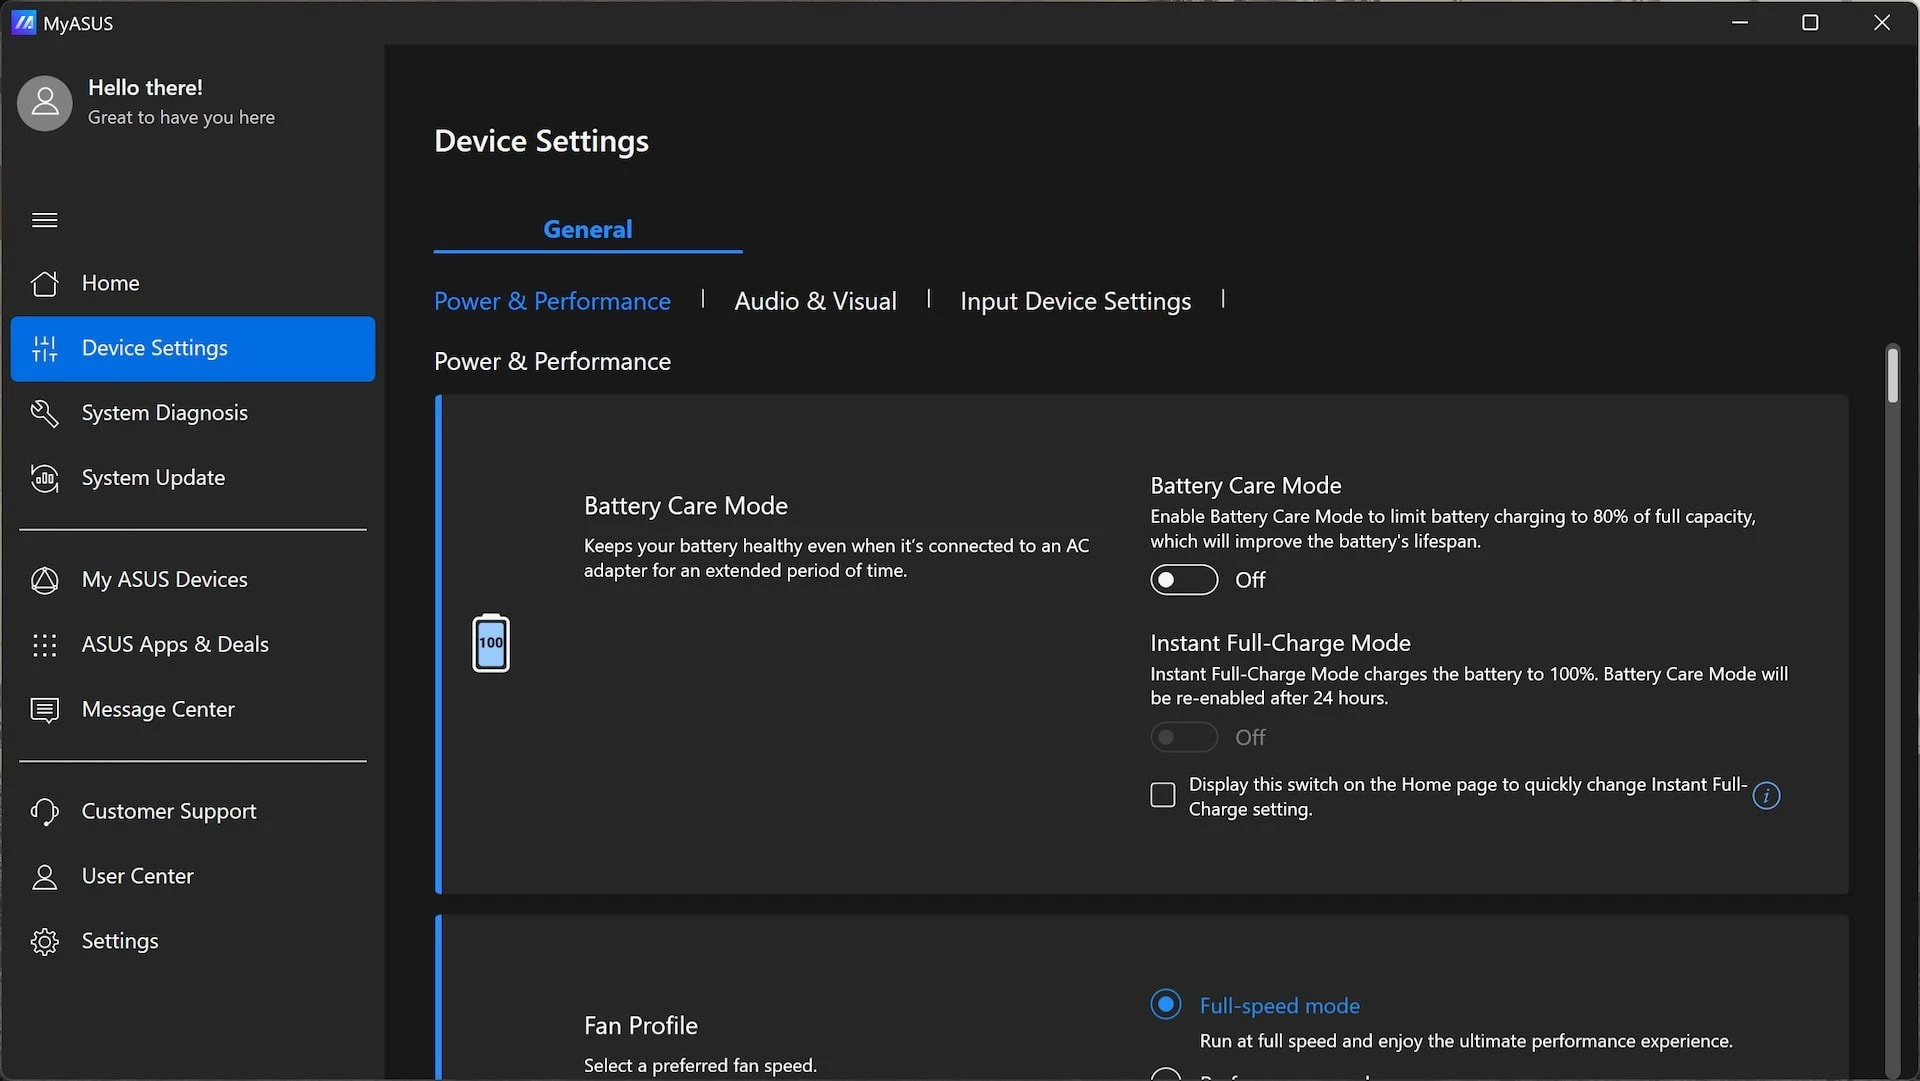Open the Audio & Visual section tab

pyautogui.click(x=815, y=301)
